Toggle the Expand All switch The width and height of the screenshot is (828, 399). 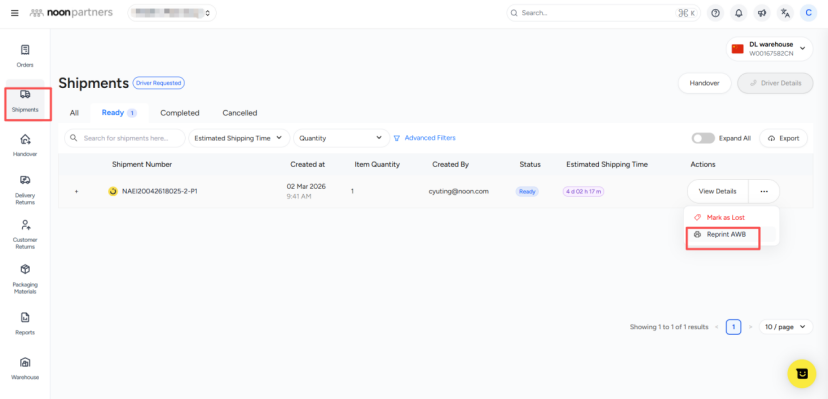pyautogui.click(x=703, y=138)
